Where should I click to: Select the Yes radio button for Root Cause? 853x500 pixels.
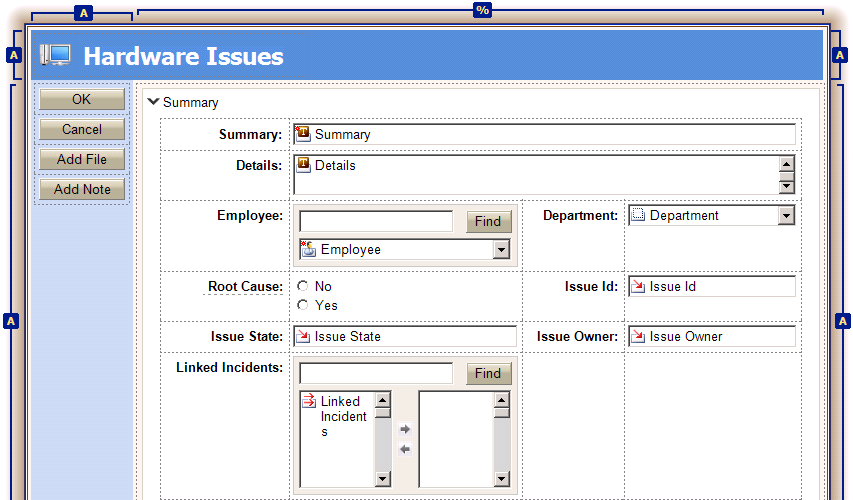(x=303, y=305)
